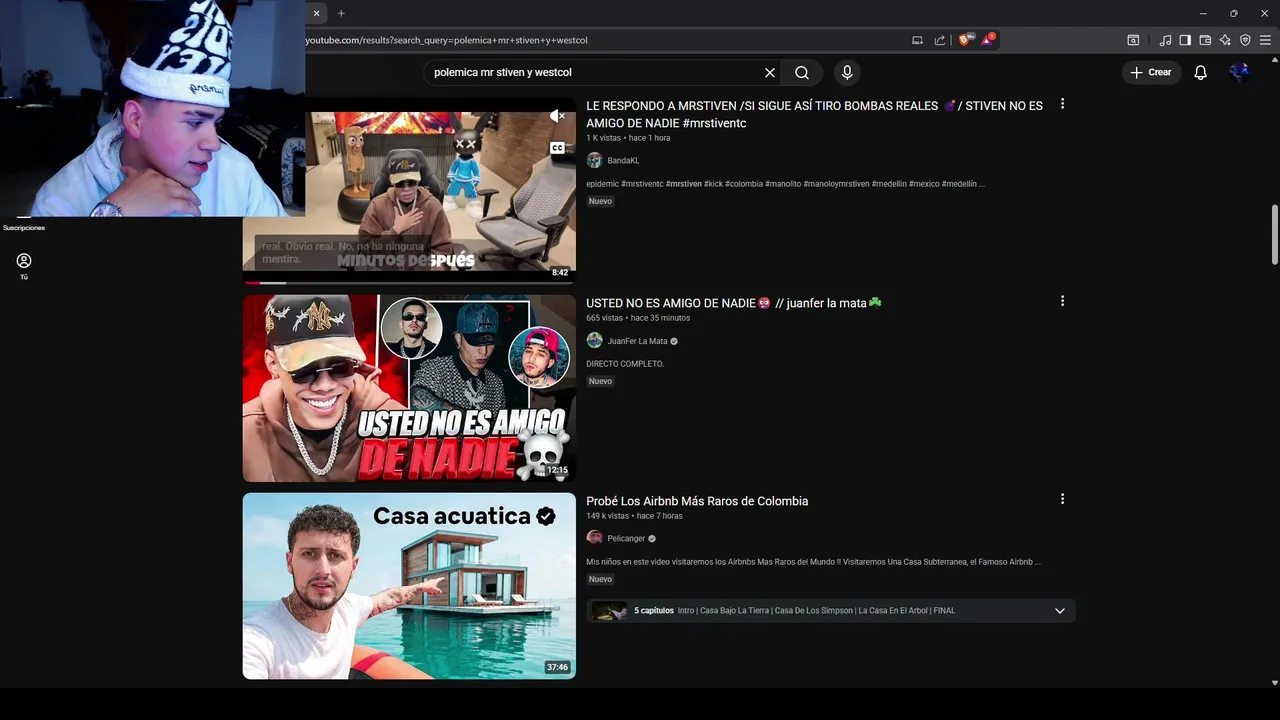Viewport: 1280px width, 720px height.
Task: Click the address bar URL
Action: pos(446,40)
